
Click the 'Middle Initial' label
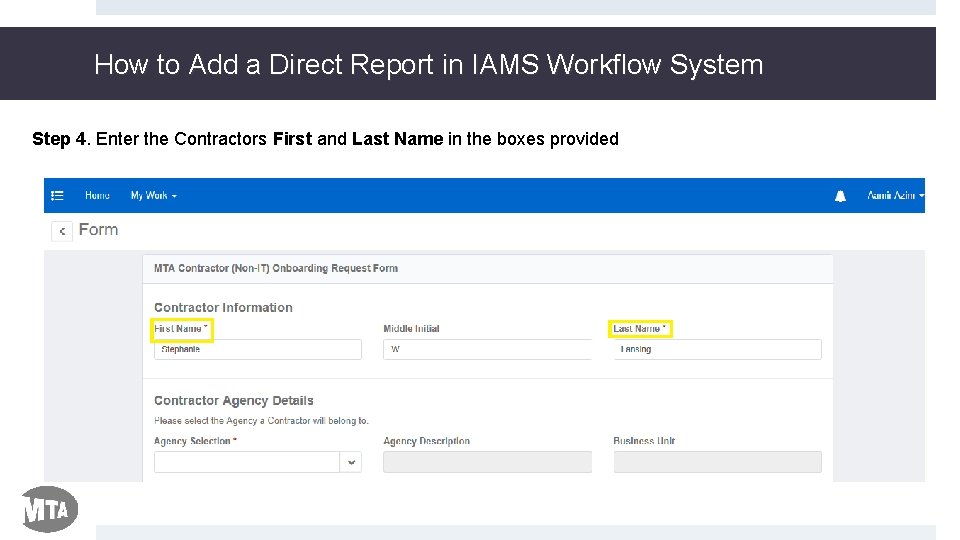[411, 329]
